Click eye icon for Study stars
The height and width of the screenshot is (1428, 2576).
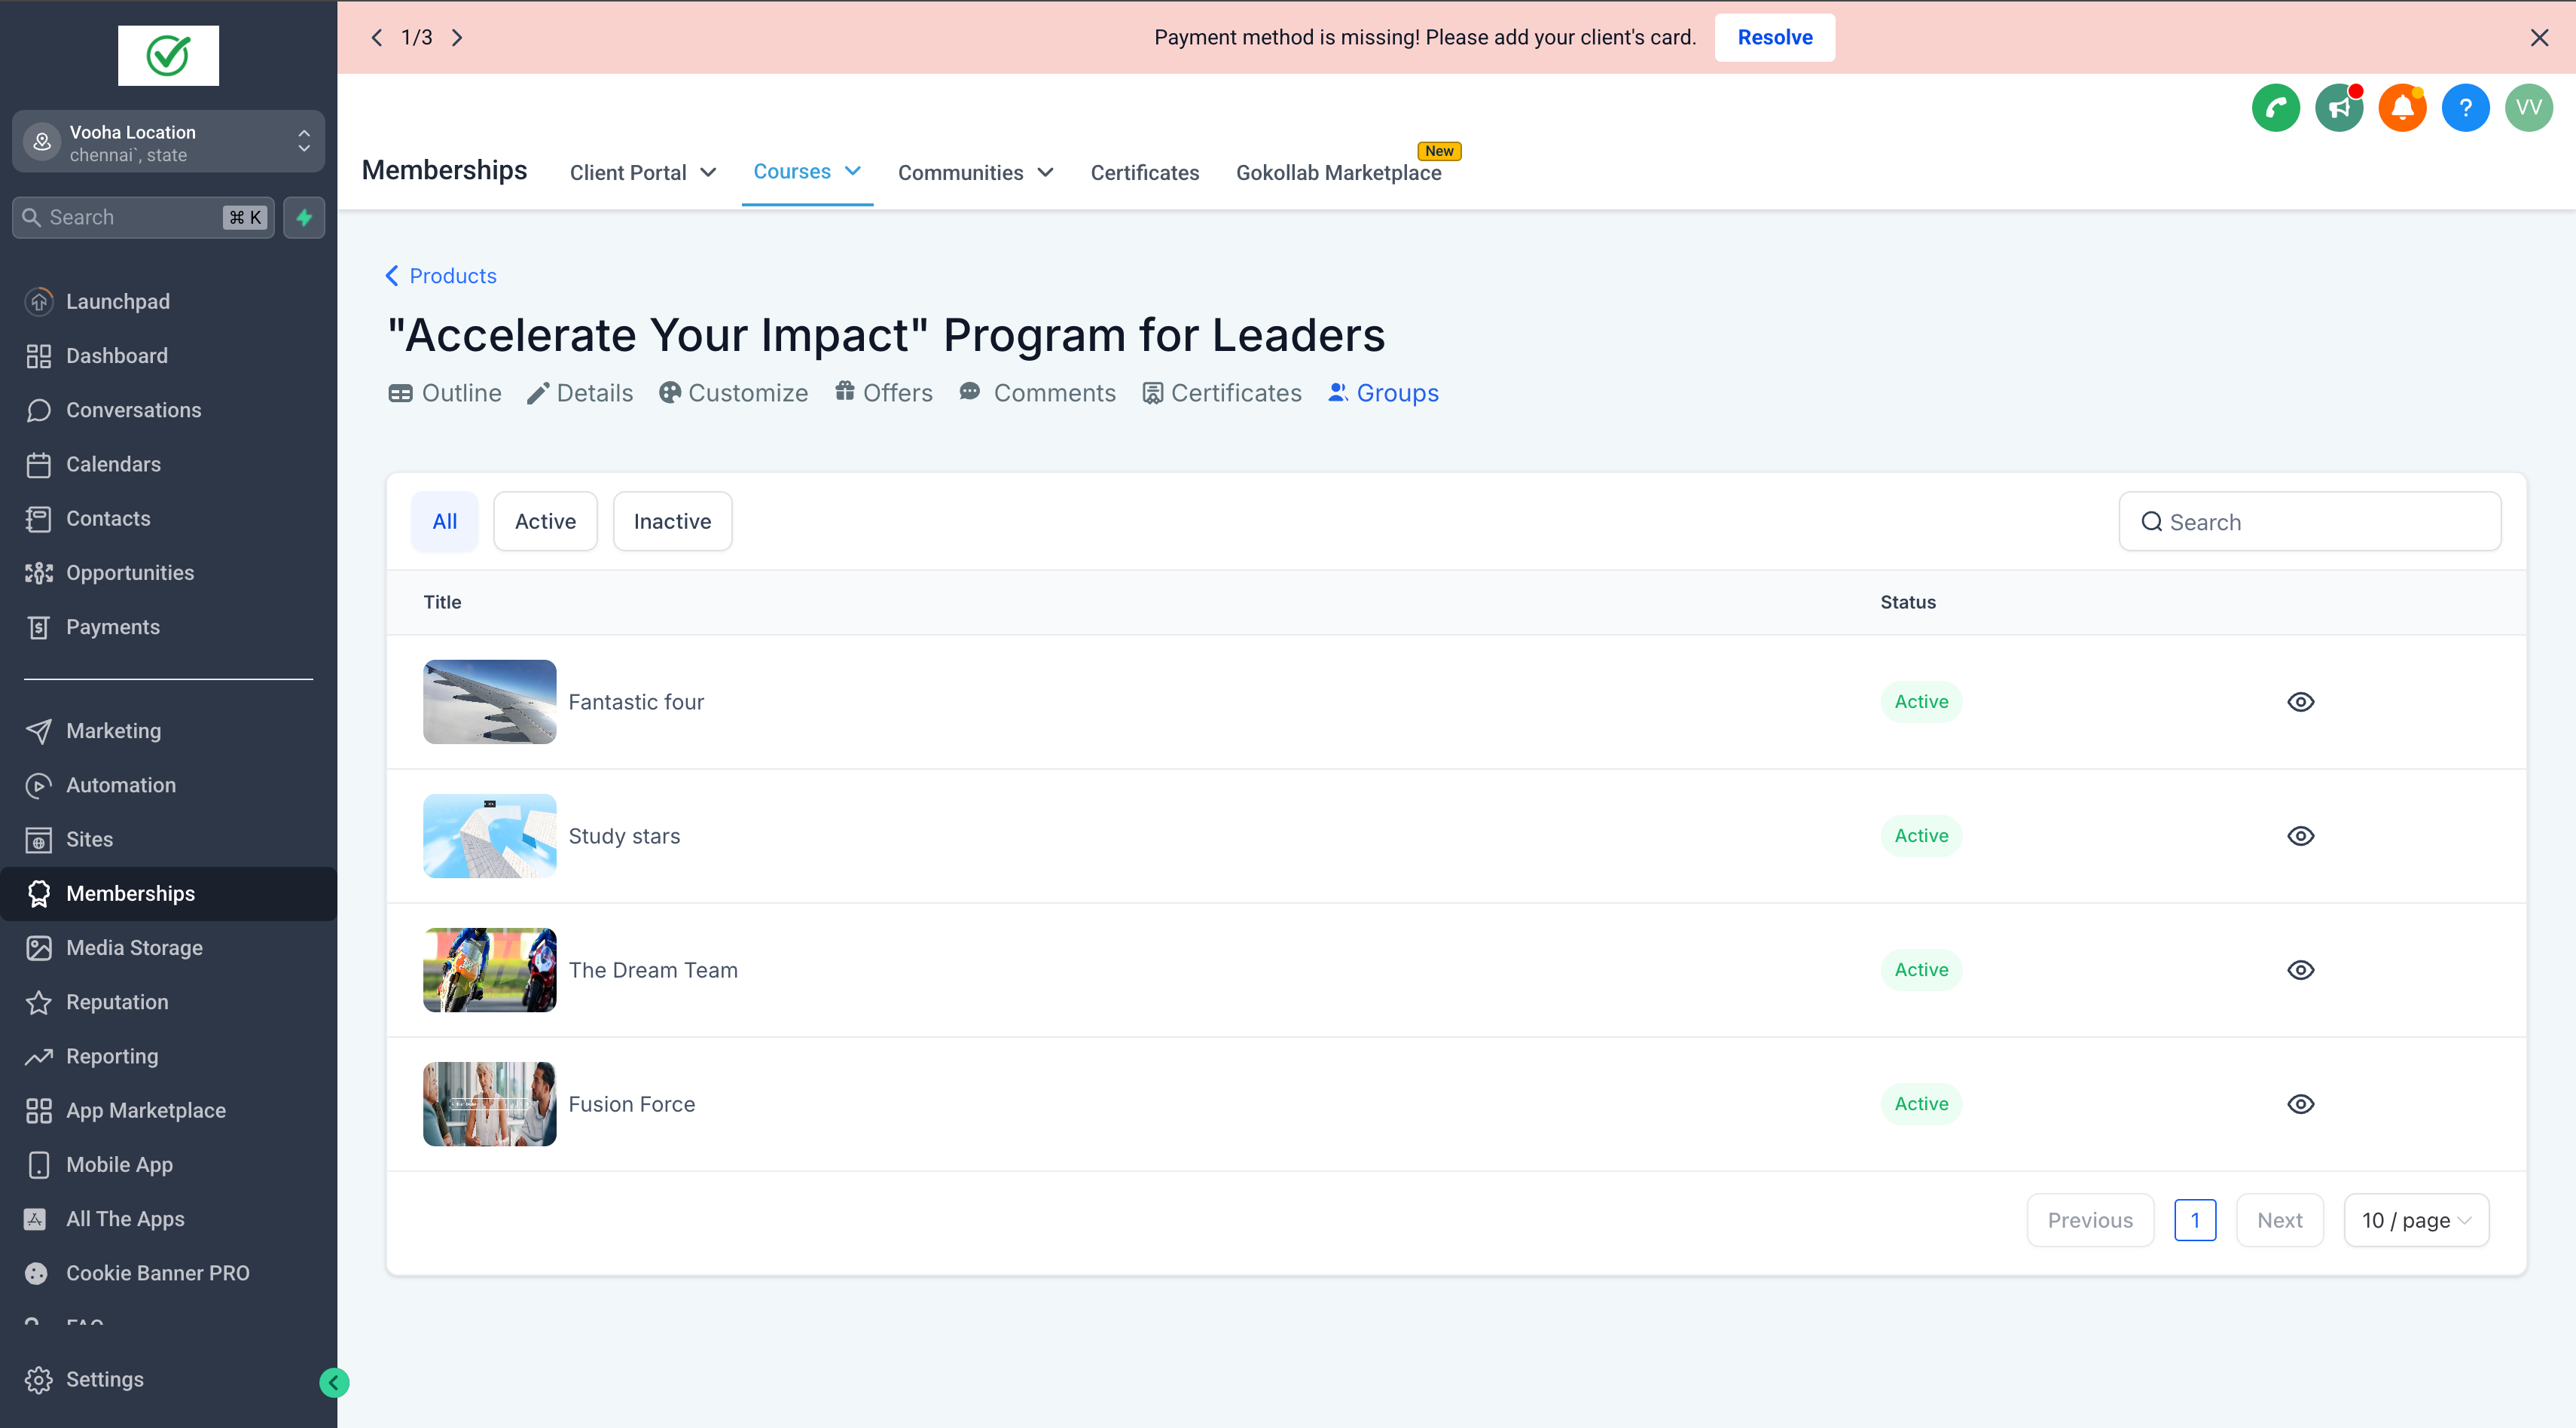click(x=2300, y=836)
